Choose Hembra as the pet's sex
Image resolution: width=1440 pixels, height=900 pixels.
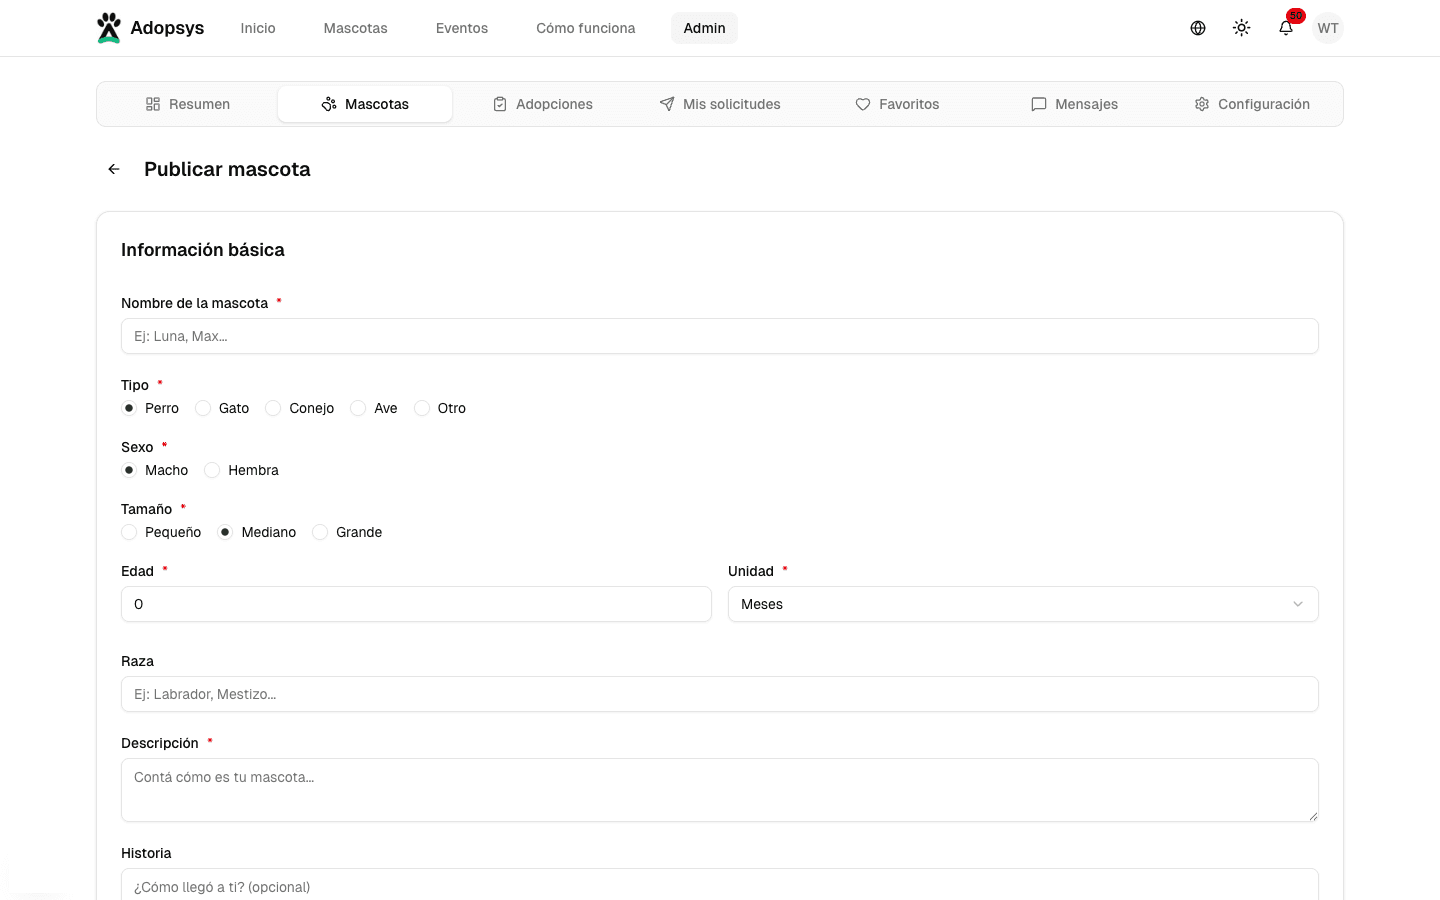(x=212, y=470)
